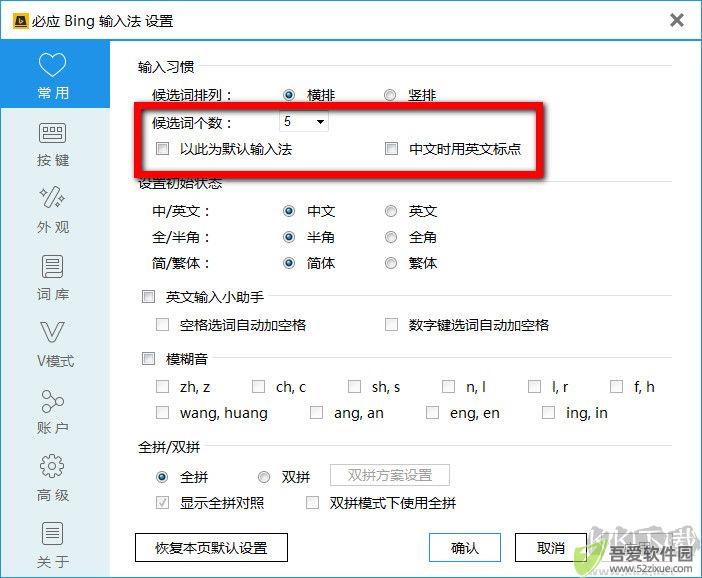Click 双拼方案设置 button
702x578 pixels.
coord(390,475)
